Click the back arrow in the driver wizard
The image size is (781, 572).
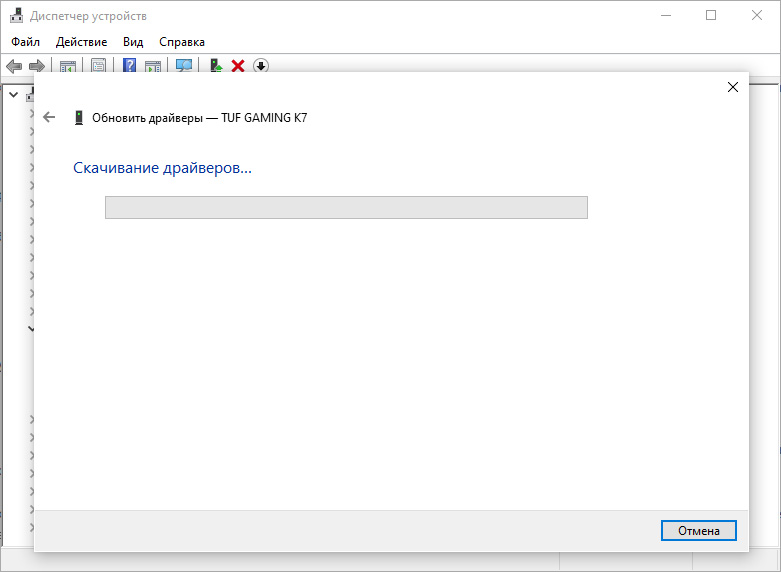point(49,117)
